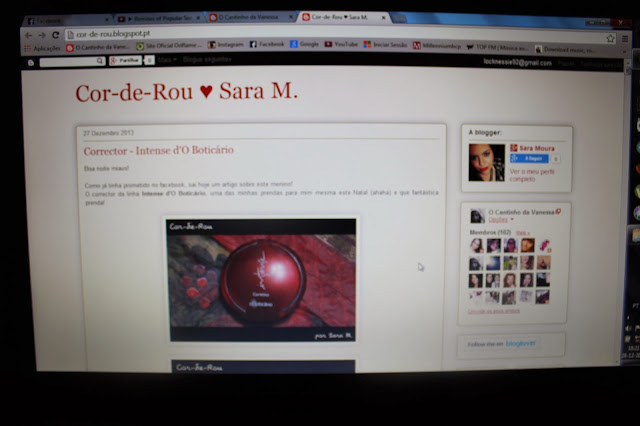Image resolution: width=640 pixels, height=426 pixels.
Task: Click the blue A Seguir follow button
Action: pos(529,158)
